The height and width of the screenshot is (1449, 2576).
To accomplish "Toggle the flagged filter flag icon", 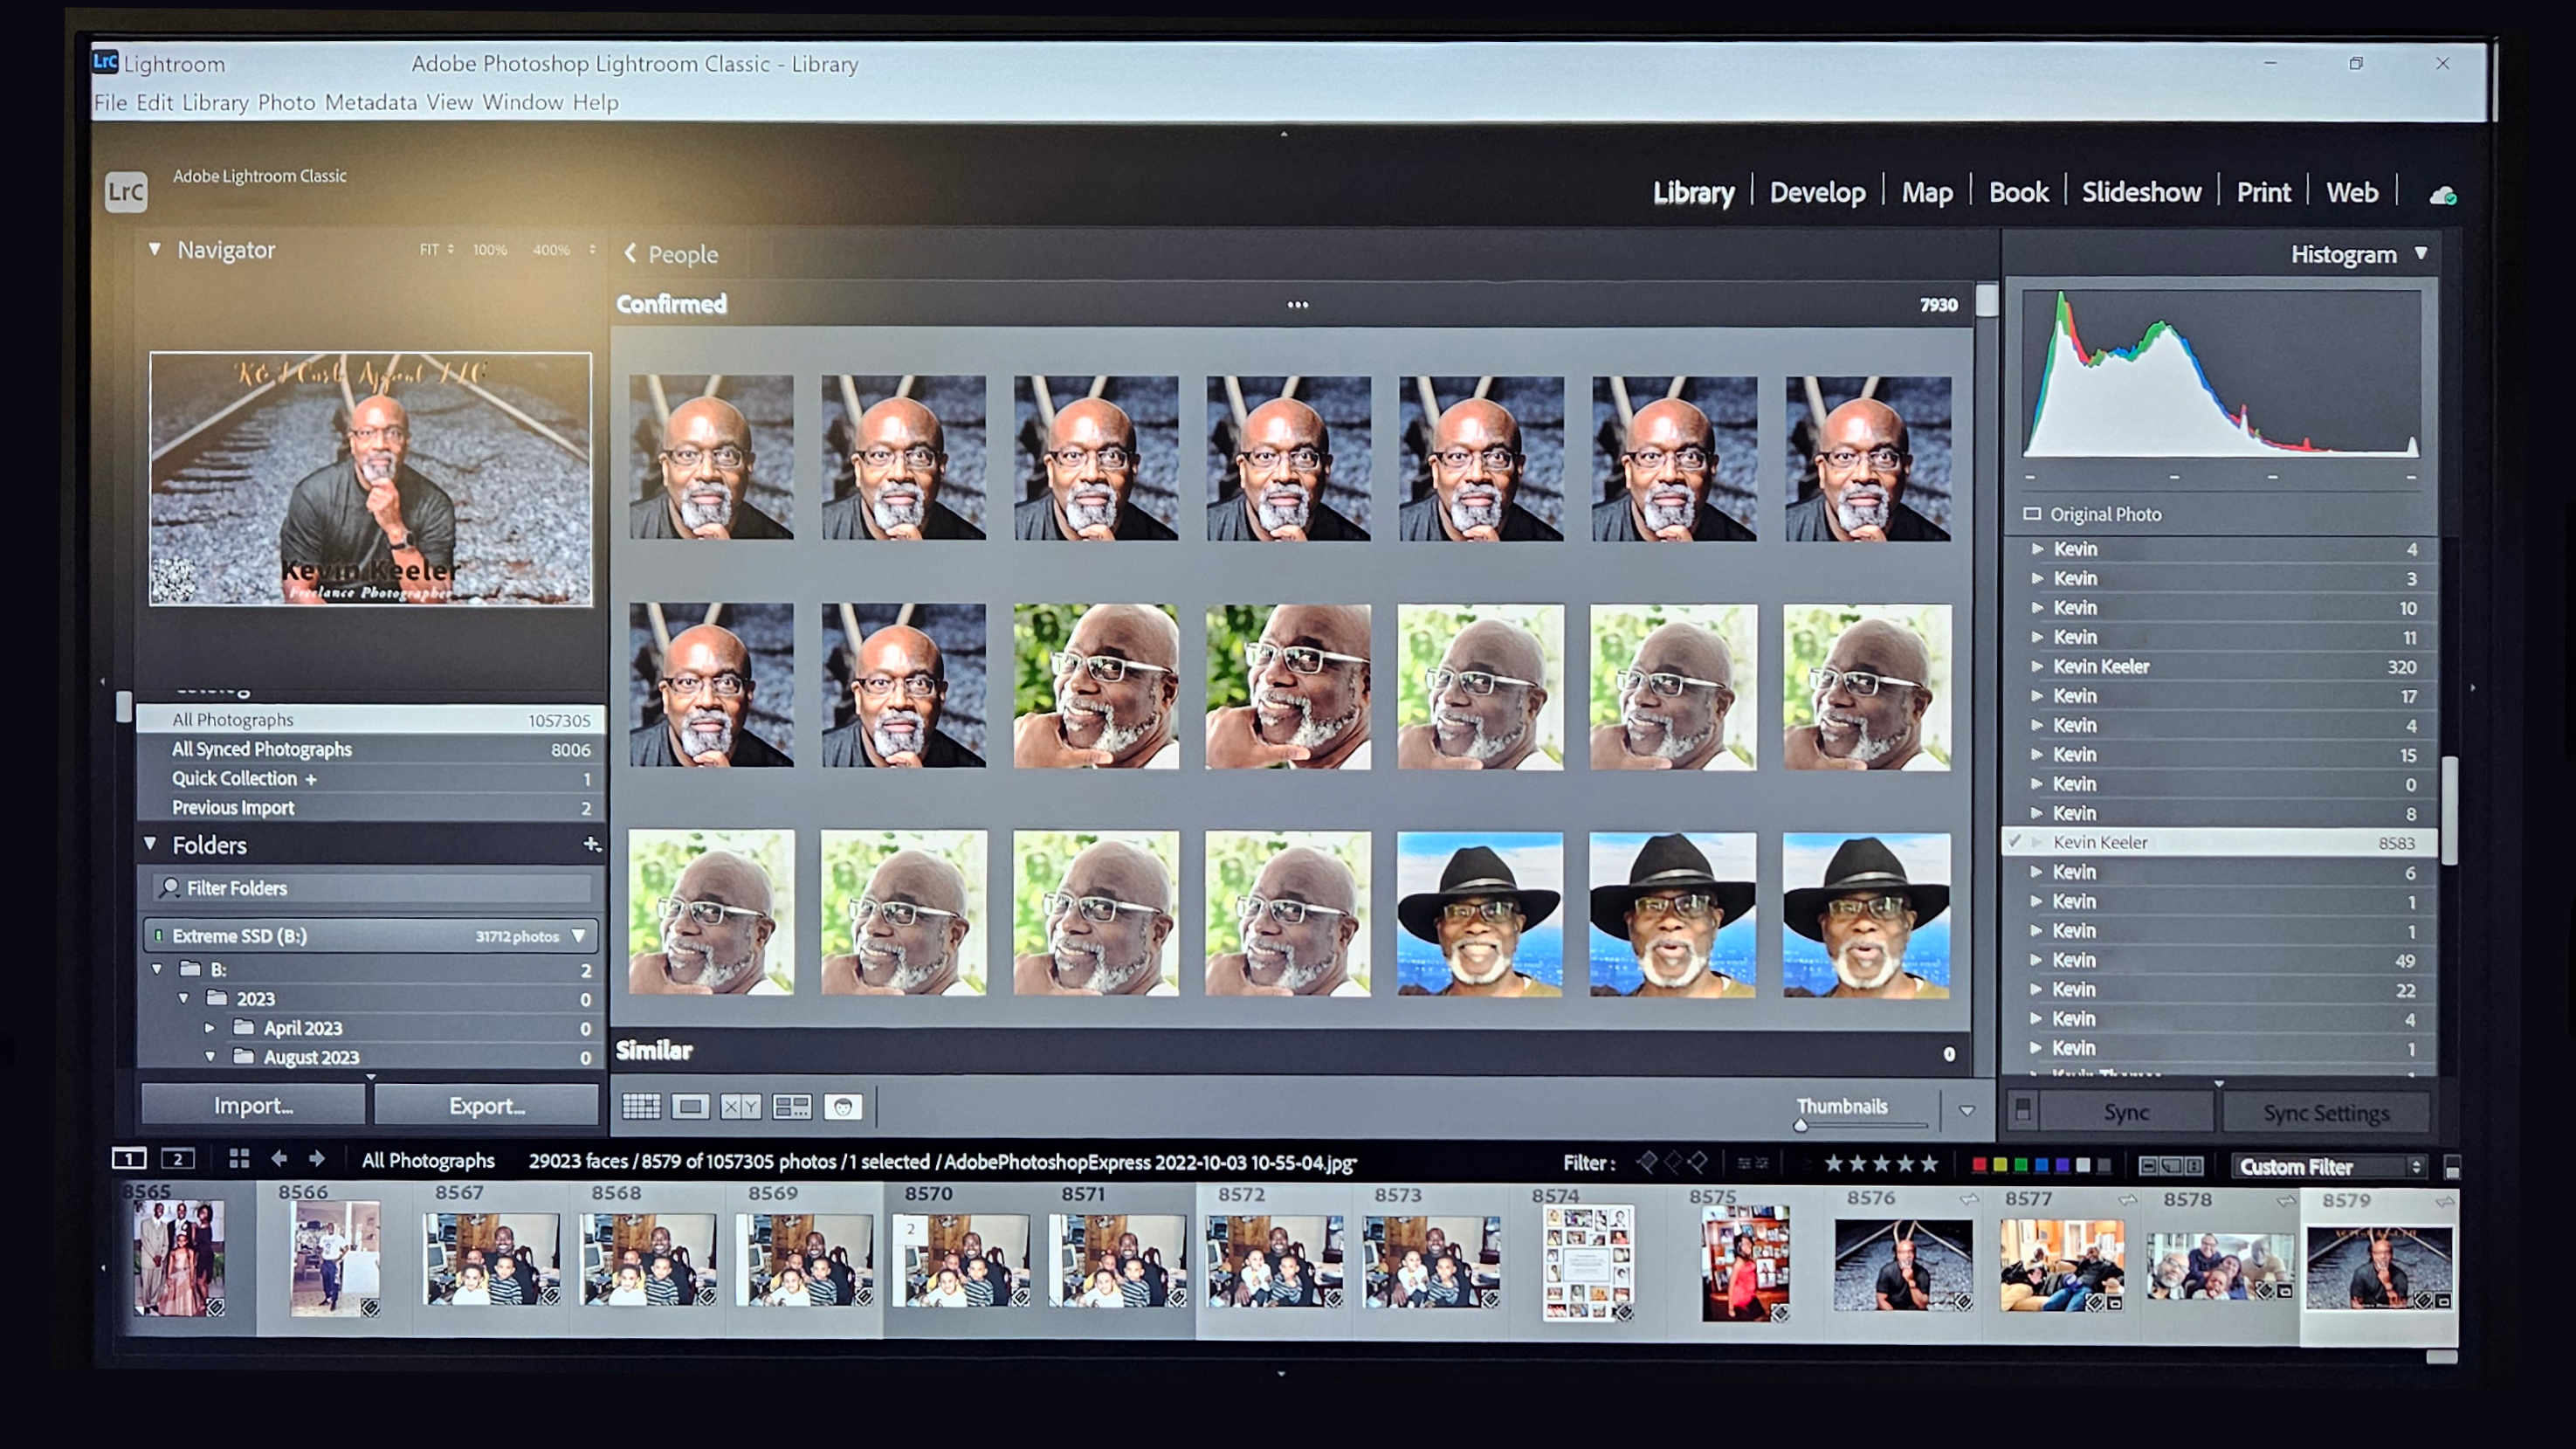I will pos(1646,1162).
